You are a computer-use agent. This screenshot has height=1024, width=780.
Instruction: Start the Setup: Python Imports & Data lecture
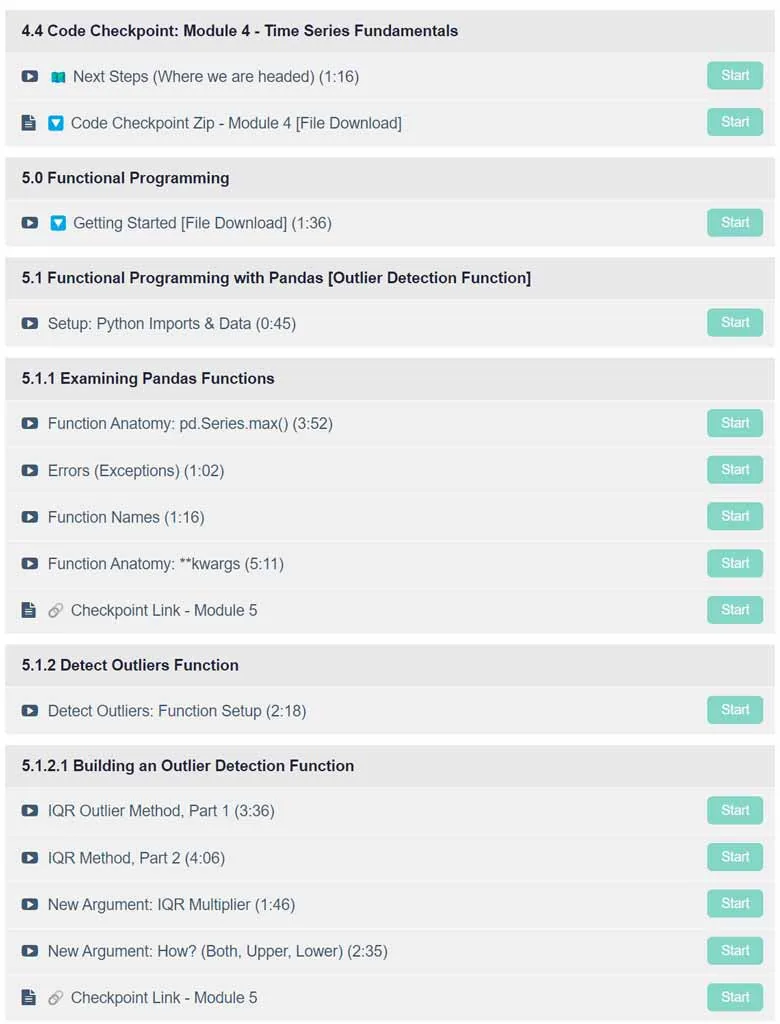click(x=735, y=323)
